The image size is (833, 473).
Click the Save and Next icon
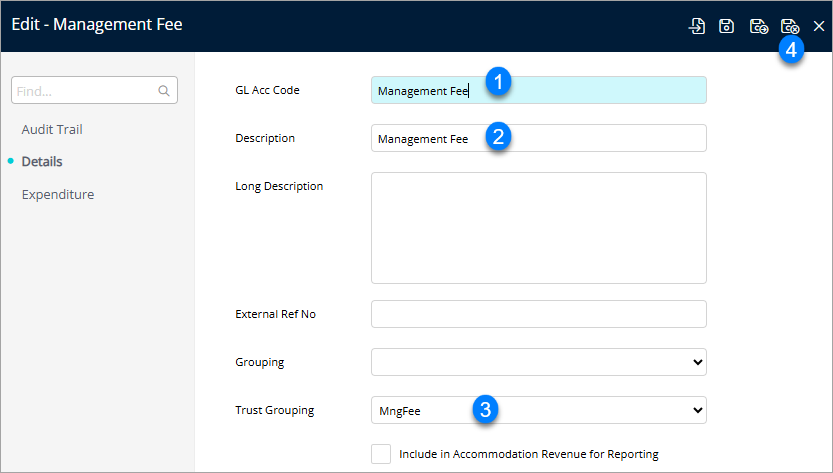[x=759, y=27]
